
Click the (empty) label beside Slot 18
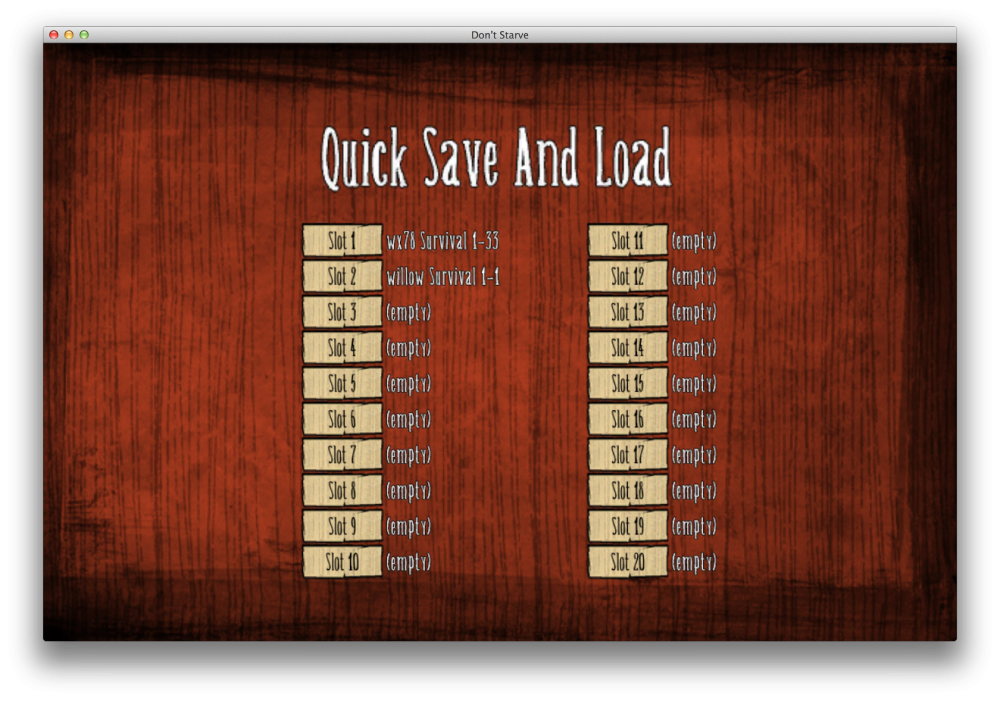click(x=694, y=491)
